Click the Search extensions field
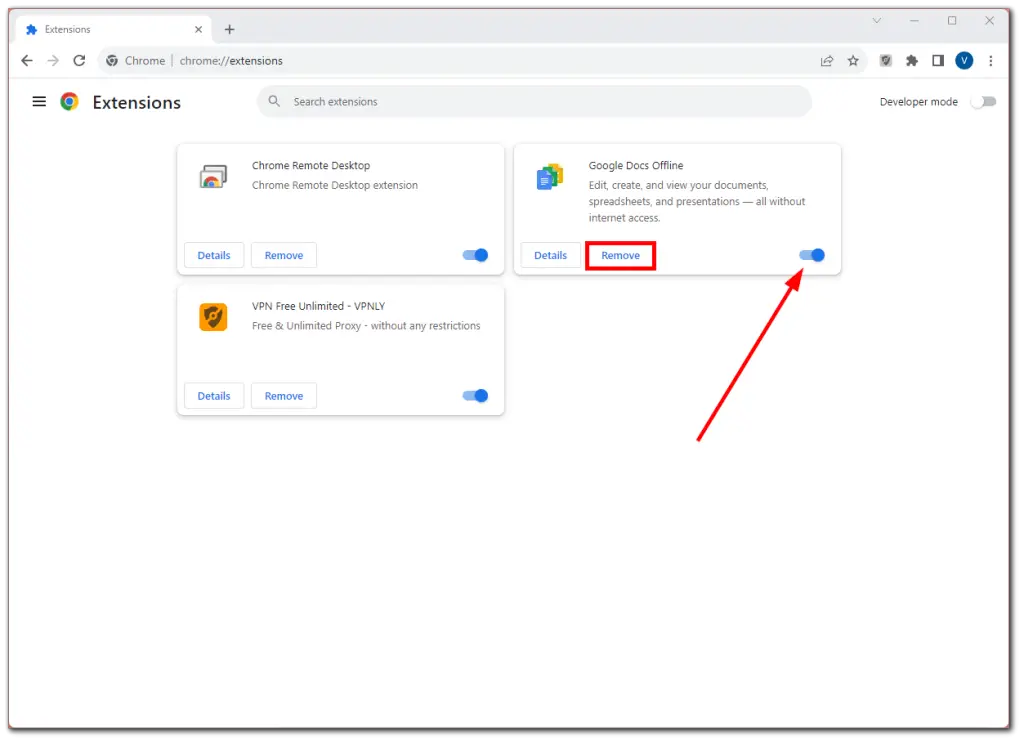This screenshot has width=1024, height=743. click(535, 101)
